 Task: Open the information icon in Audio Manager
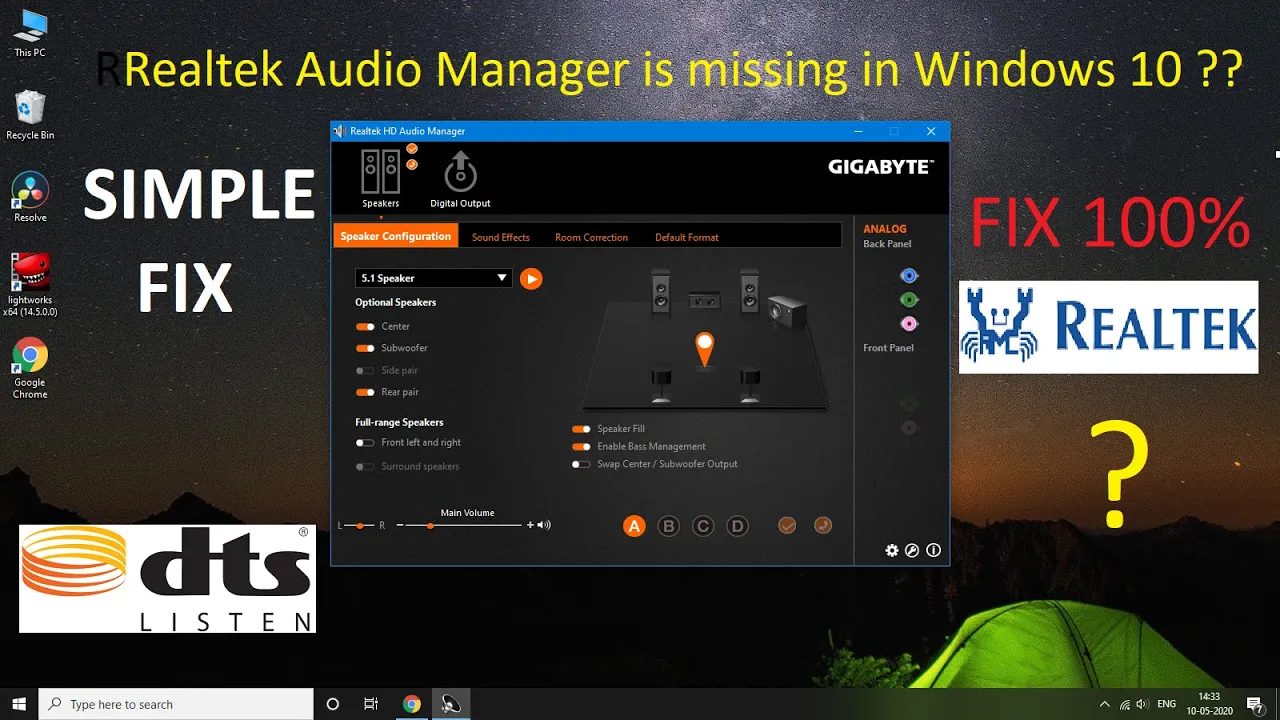coord(933,550)
